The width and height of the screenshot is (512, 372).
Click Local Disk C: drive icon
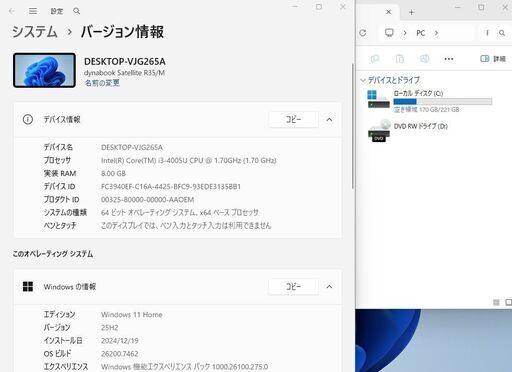[x=378, y=99]
